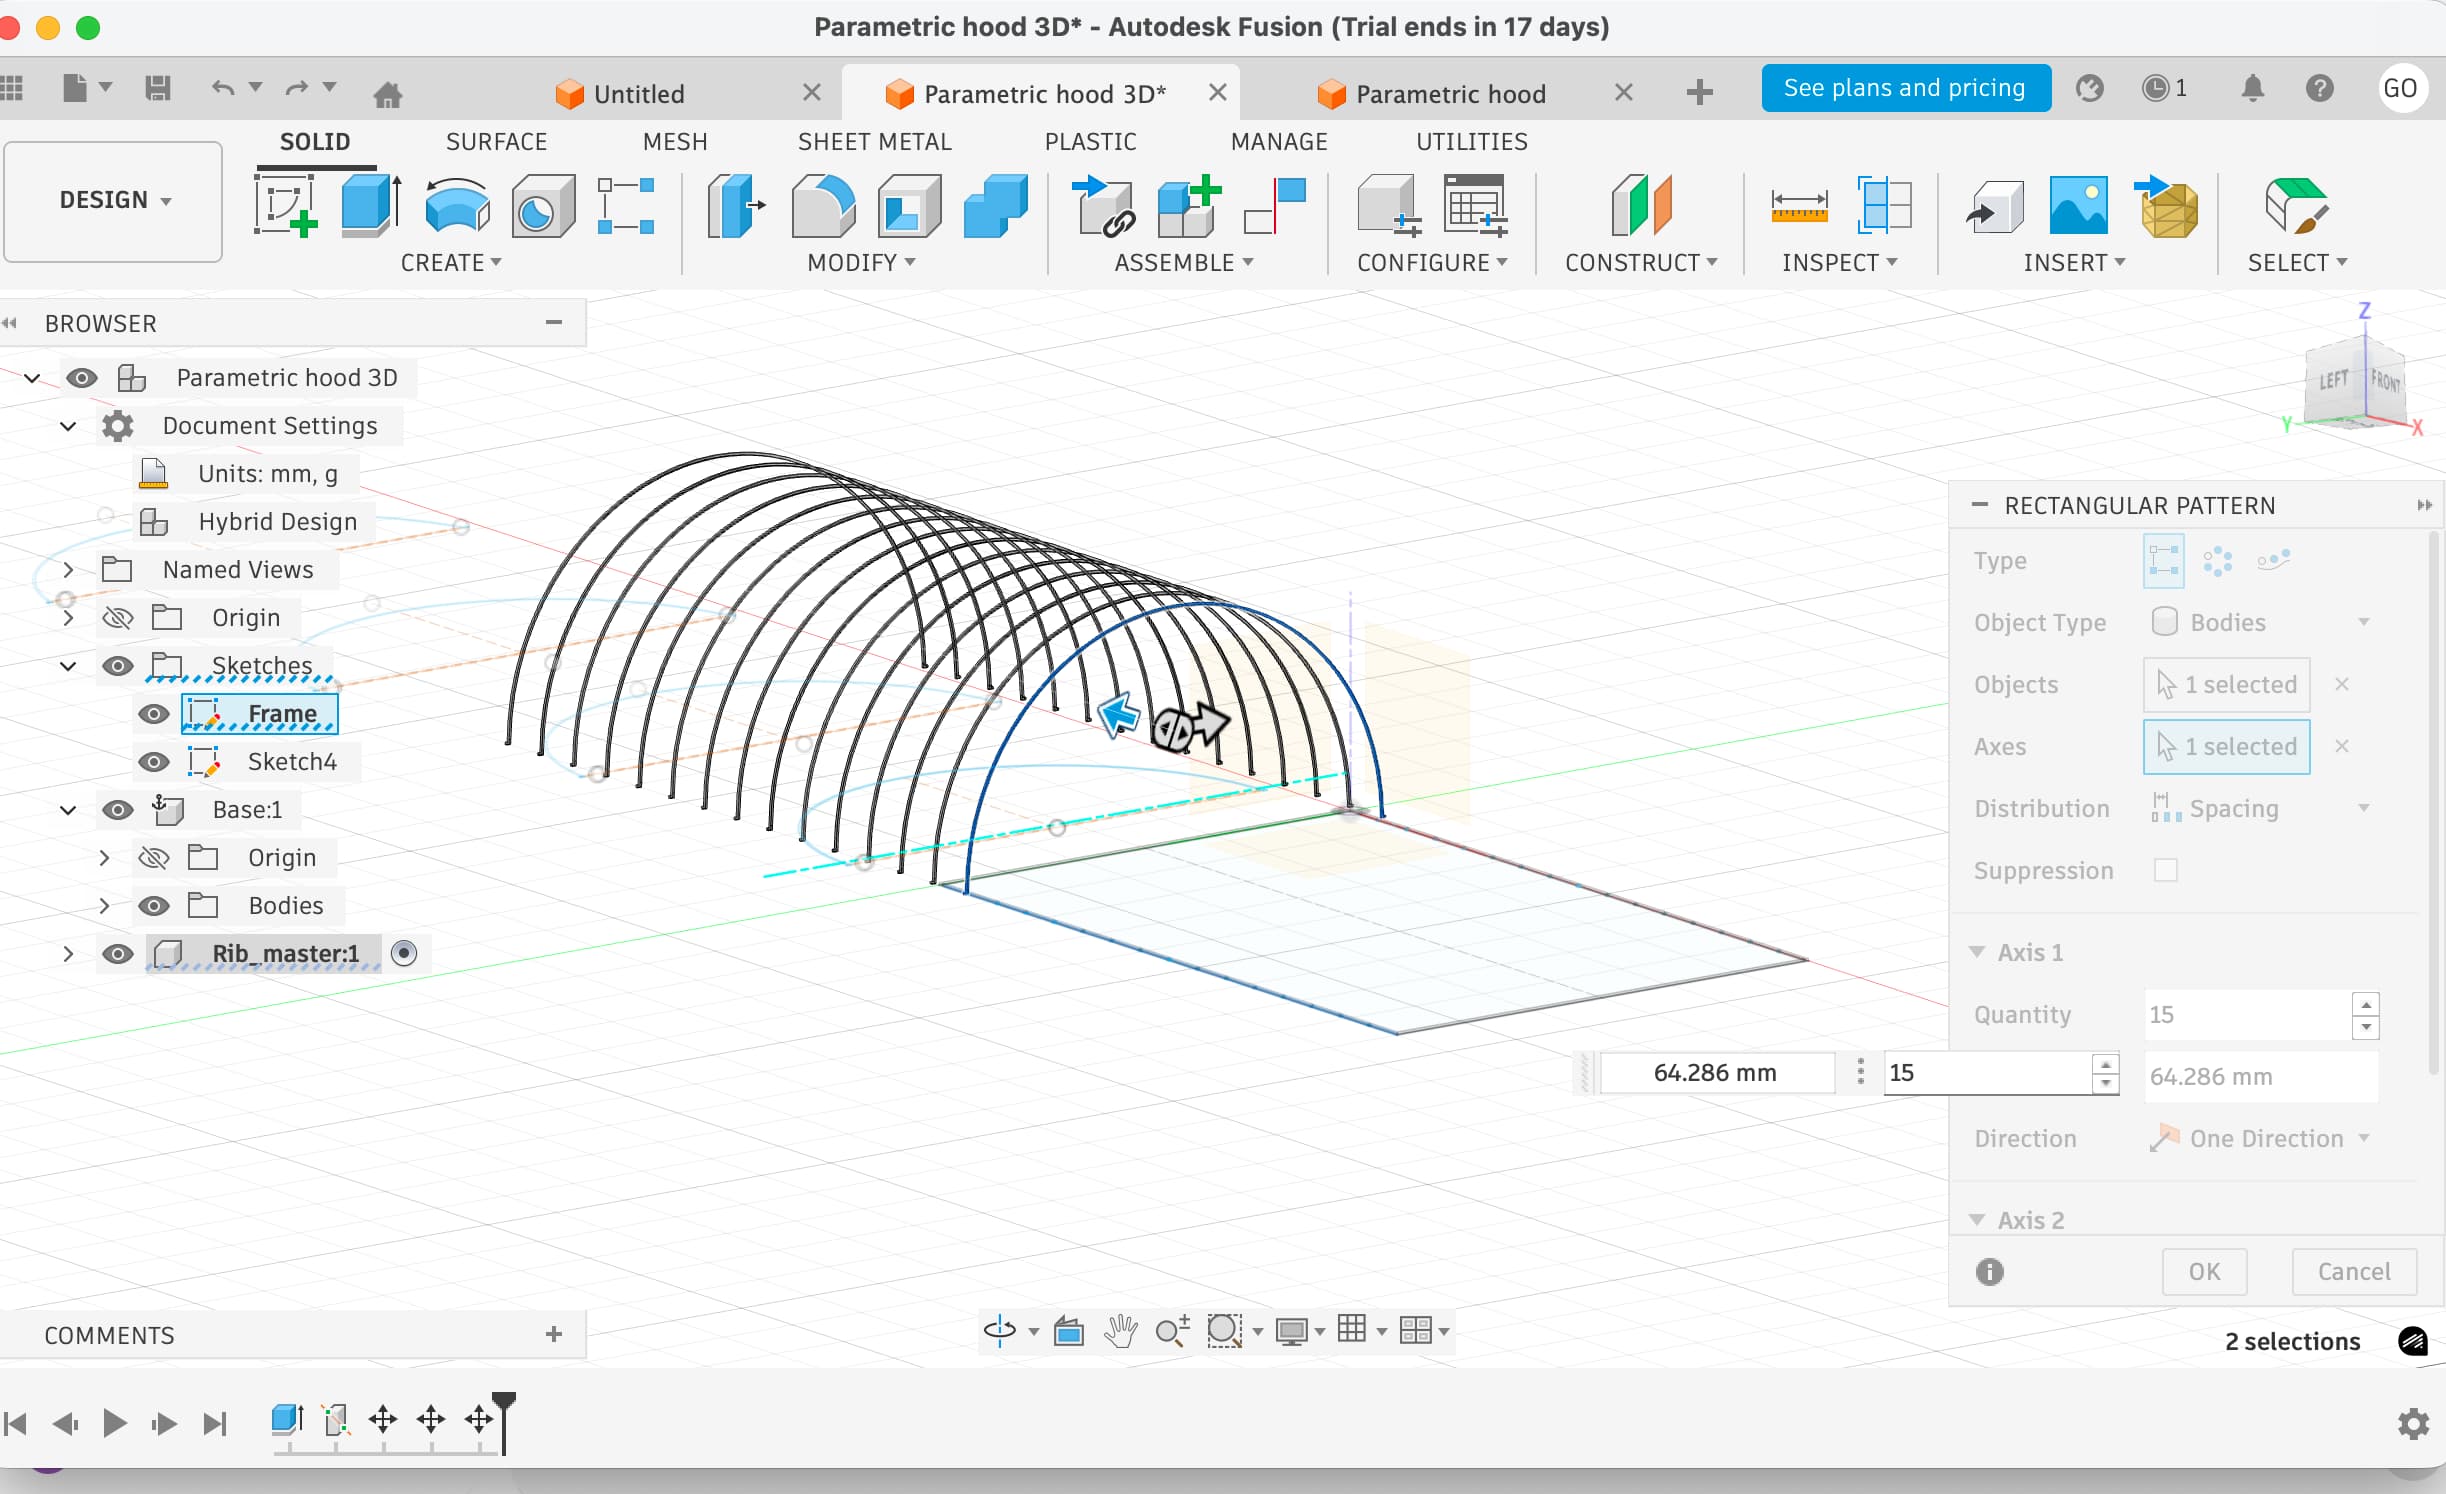The width and height of the screenshot is (2446, 1494).
Task: Hide the Frame sketch visibility
Action: click(153, 714)
